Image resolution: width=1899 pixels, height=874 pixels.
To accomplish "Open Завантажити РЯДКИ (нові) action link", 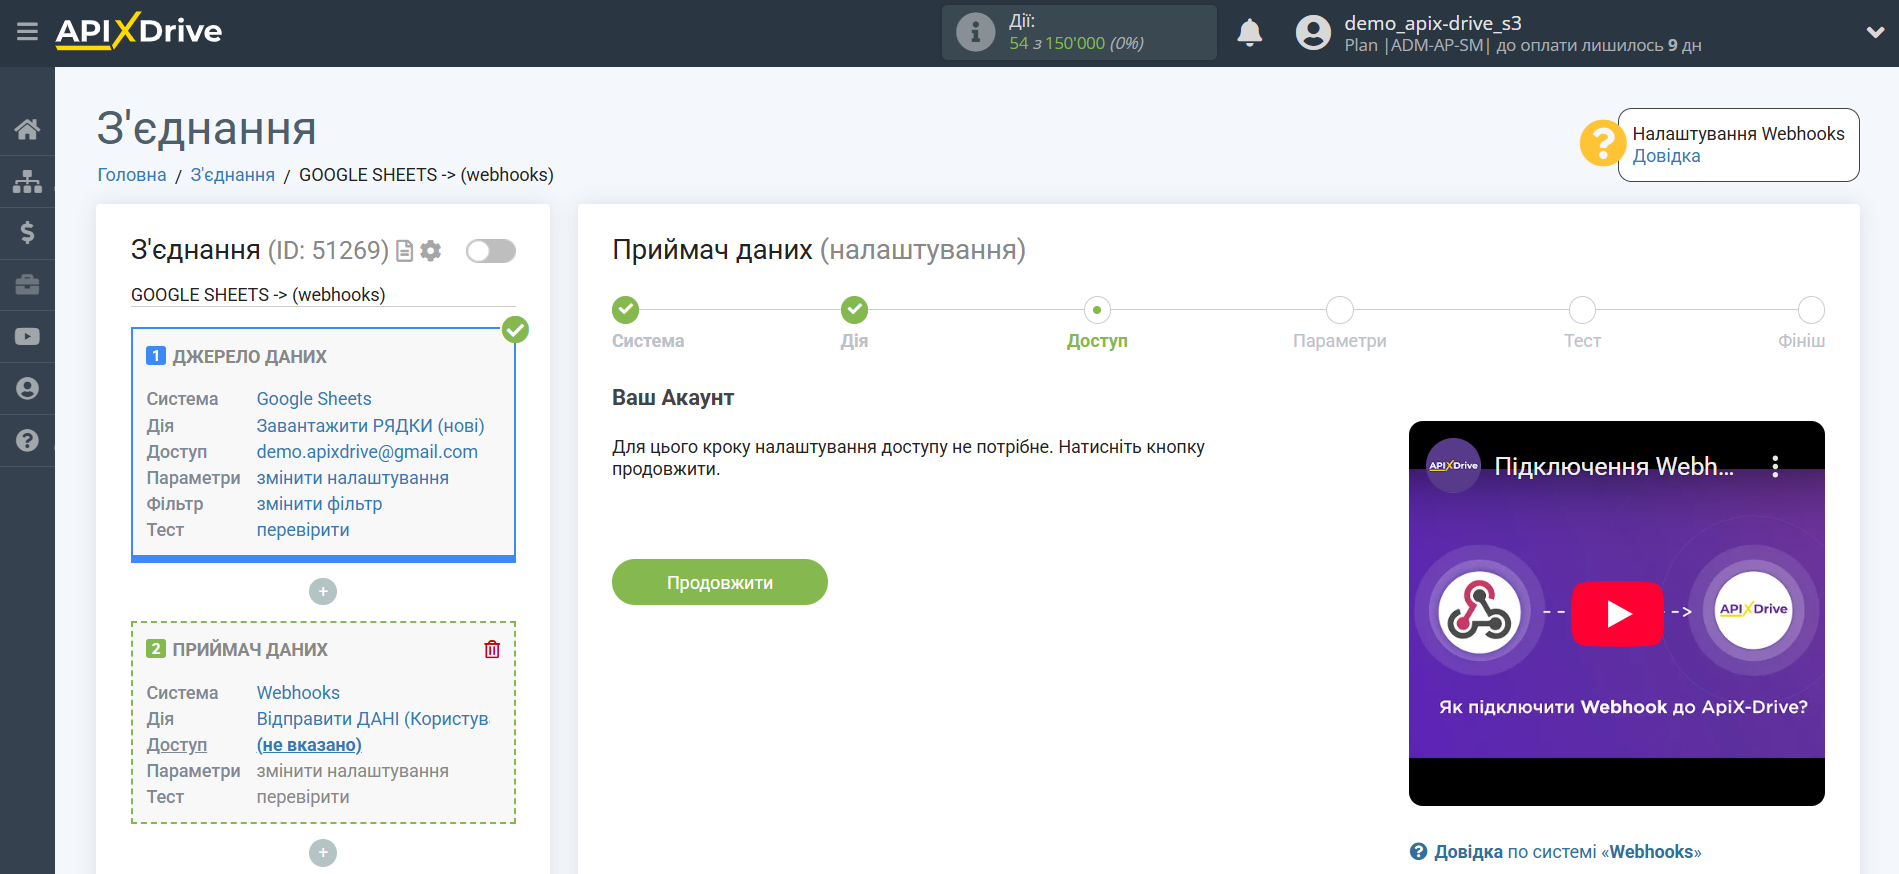I will (370, 426).
